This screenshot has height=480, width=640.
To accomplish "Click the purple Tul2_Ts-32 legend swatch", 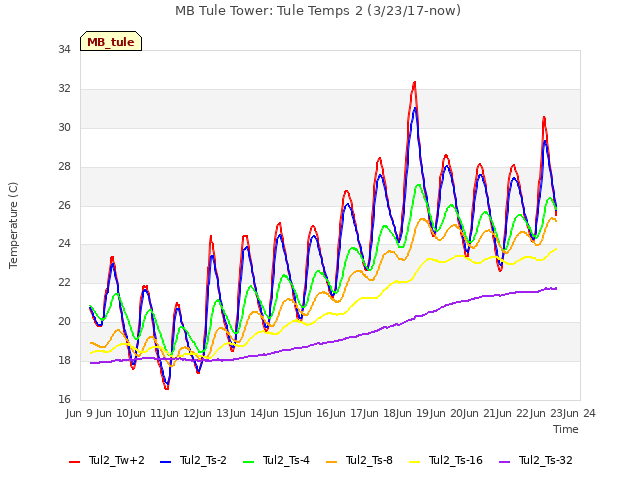I will (x=504, y=462).
